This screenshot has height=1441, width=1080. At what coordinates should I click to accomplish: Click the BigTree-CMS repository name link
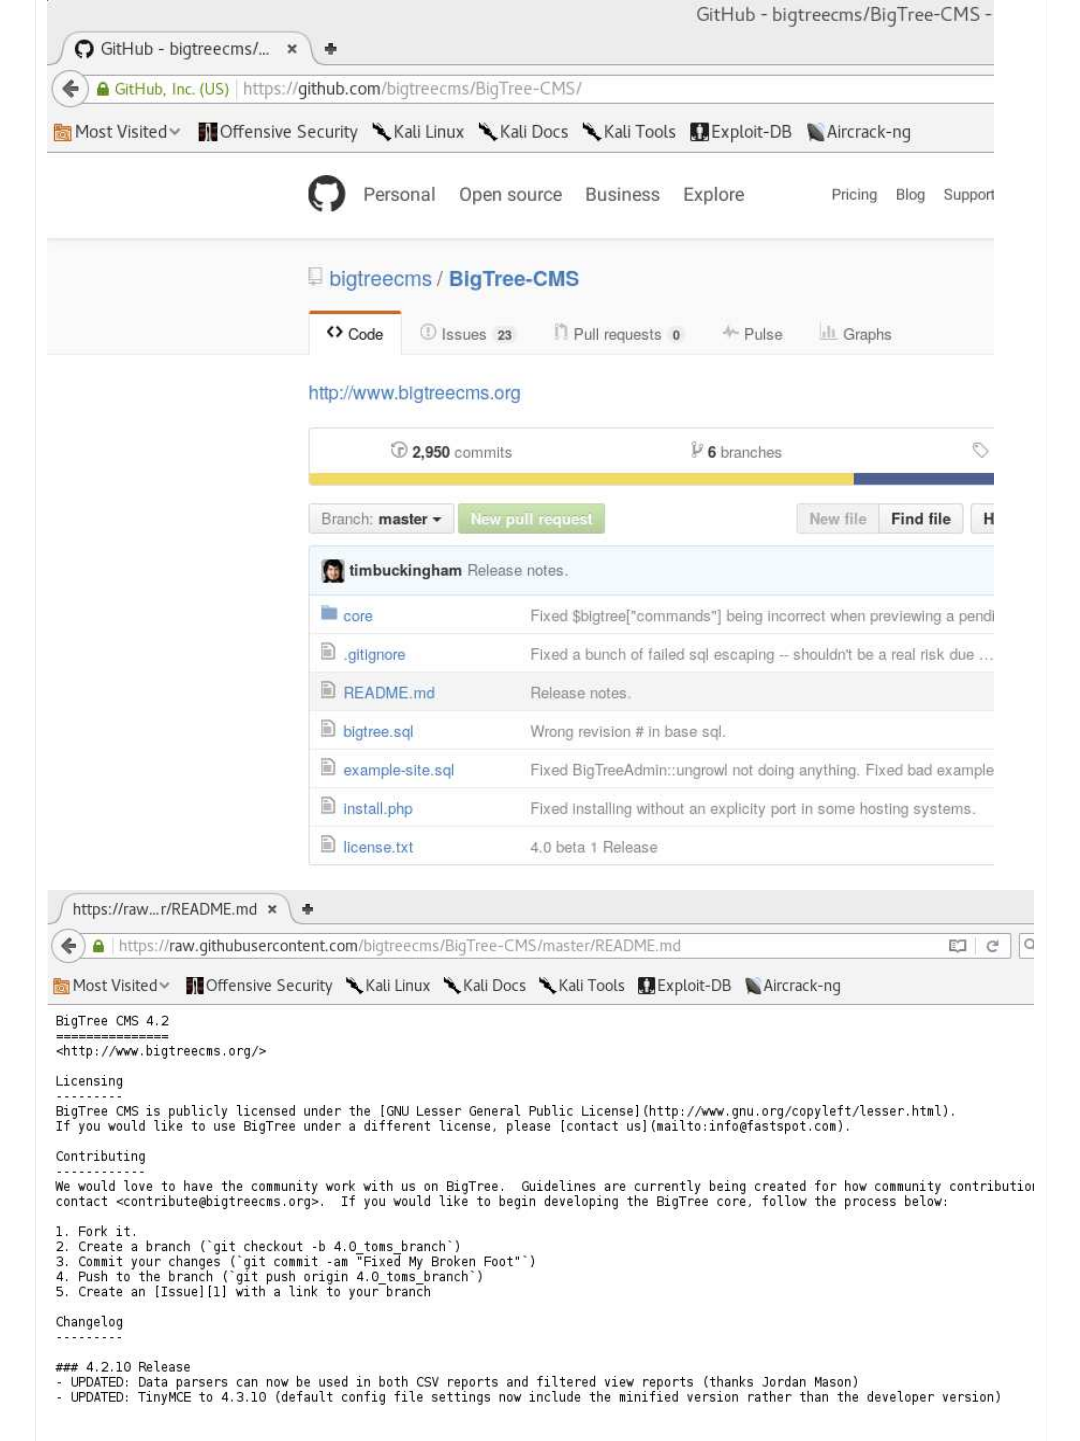tap(514, 279)
